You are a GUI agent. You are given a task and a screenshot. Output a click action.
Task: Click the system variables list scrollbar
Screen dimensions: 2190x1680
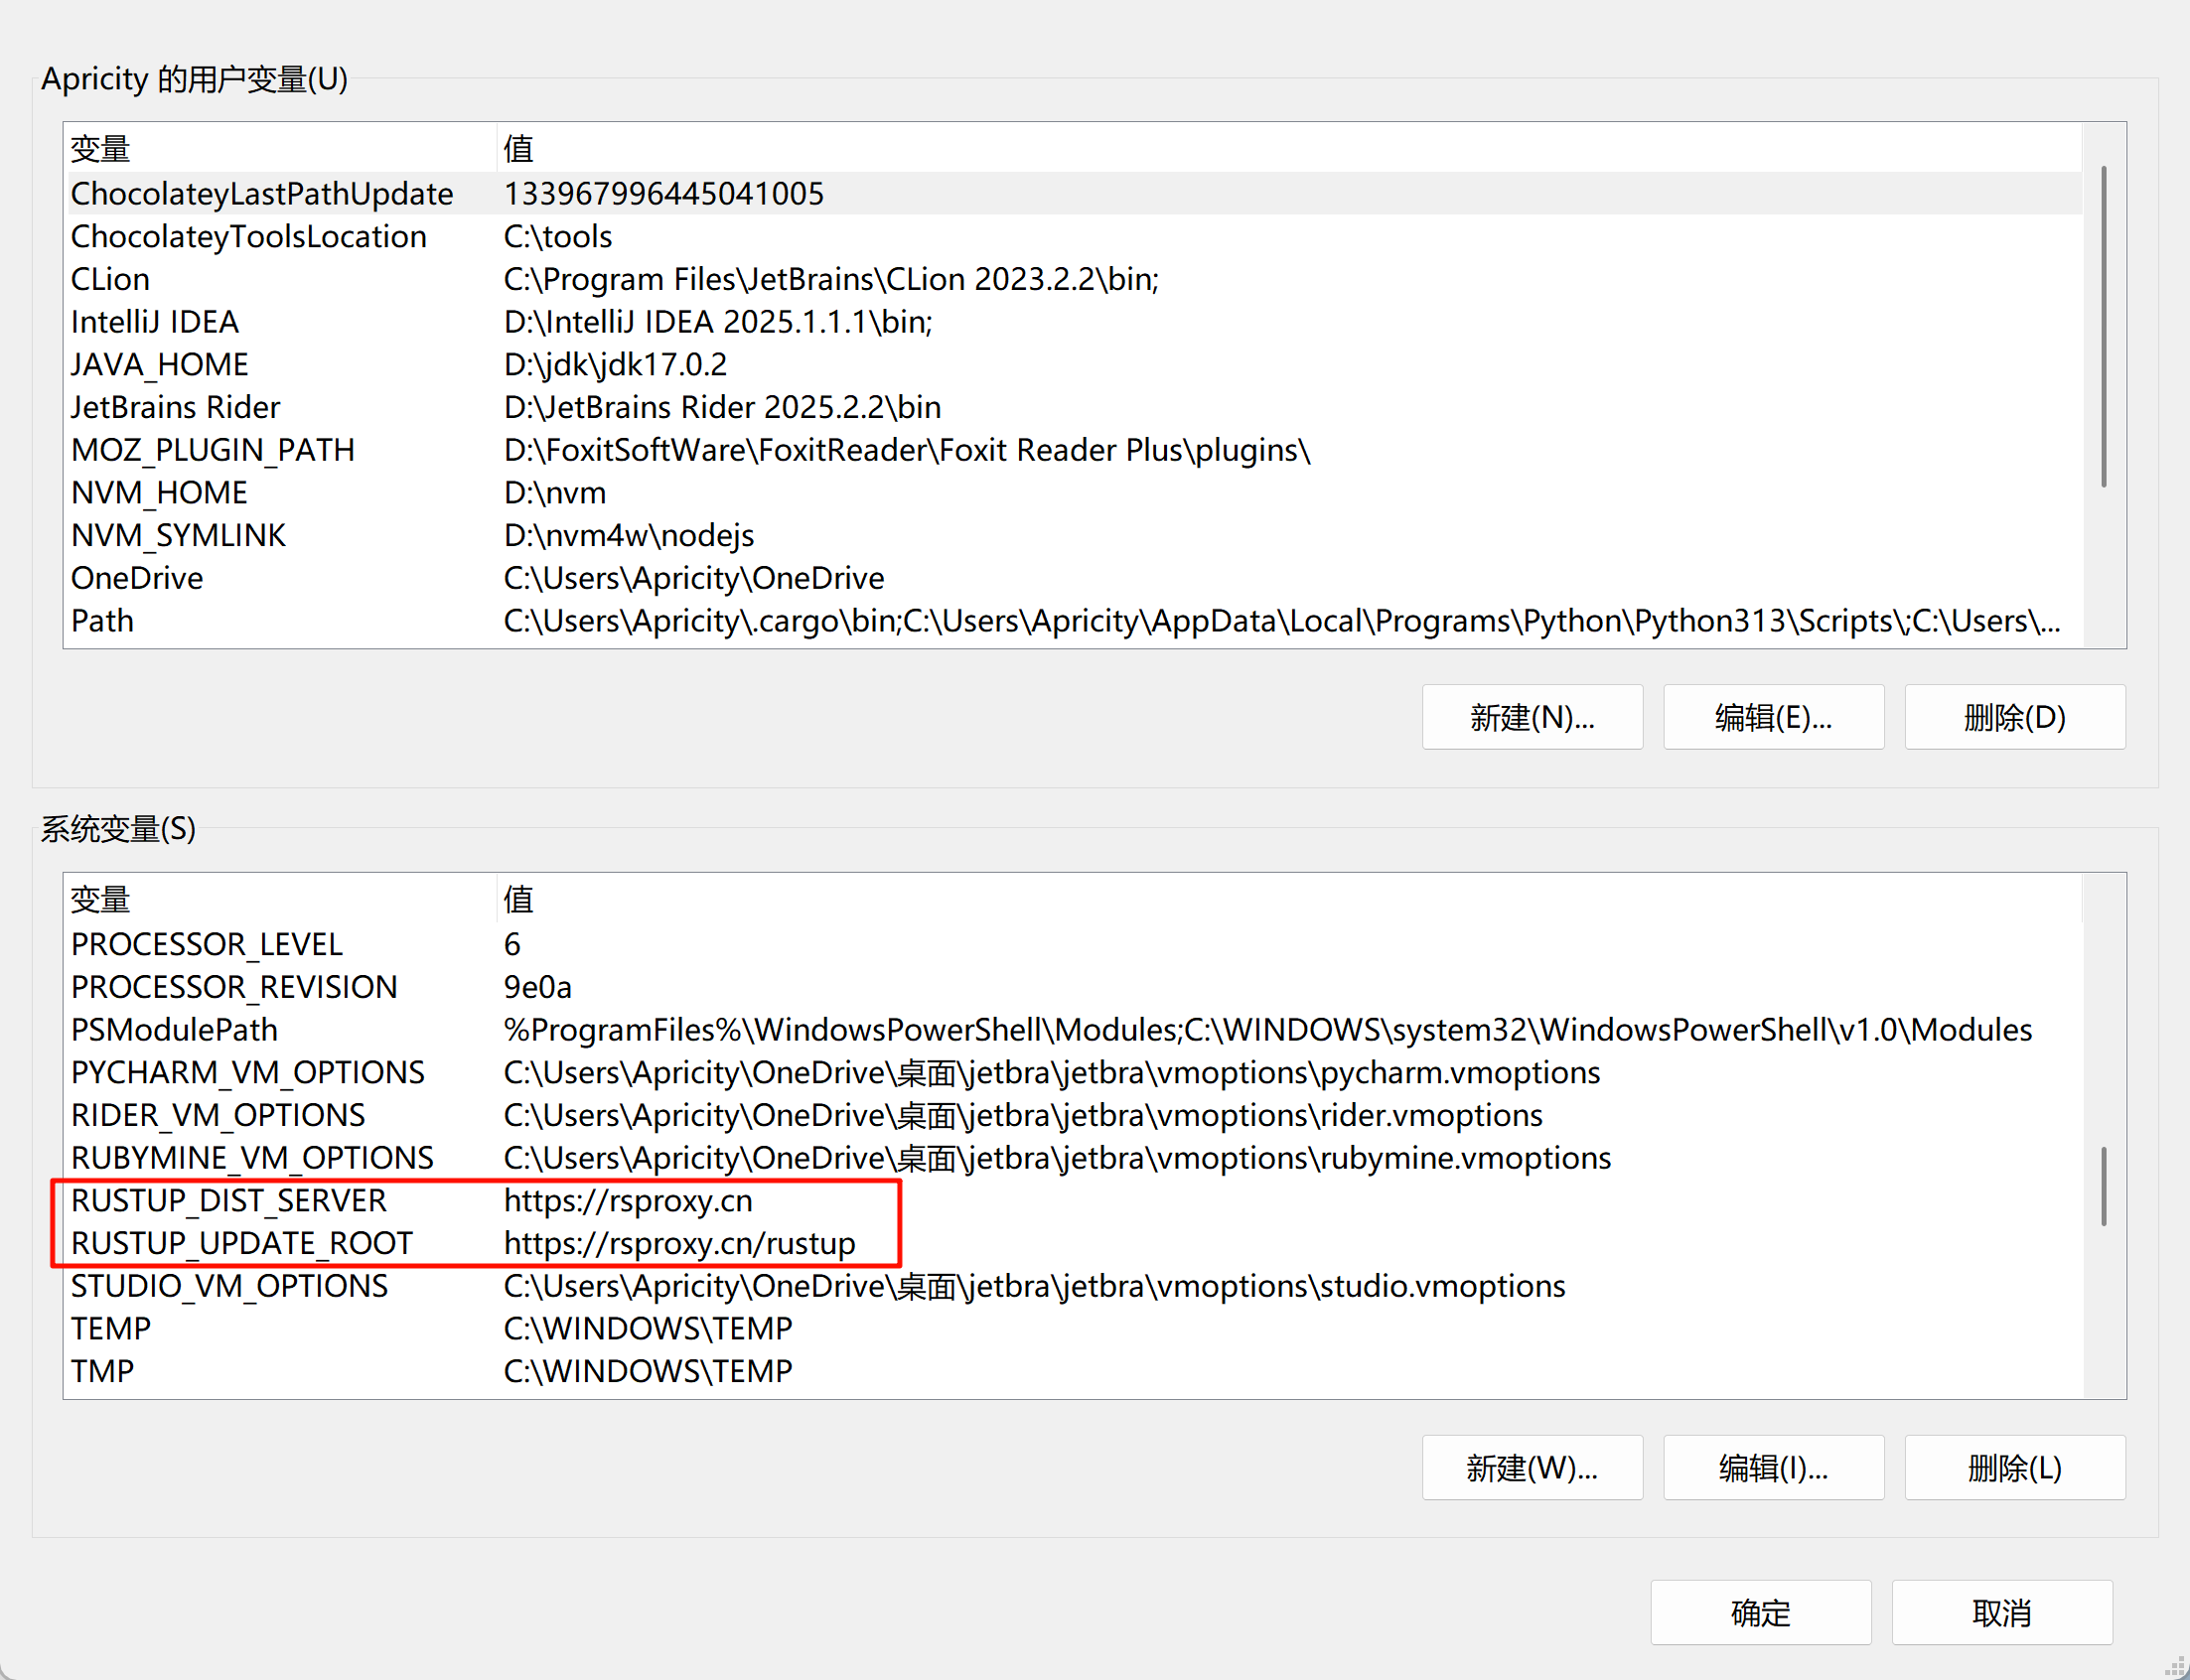click(x=2103, y=1186)
